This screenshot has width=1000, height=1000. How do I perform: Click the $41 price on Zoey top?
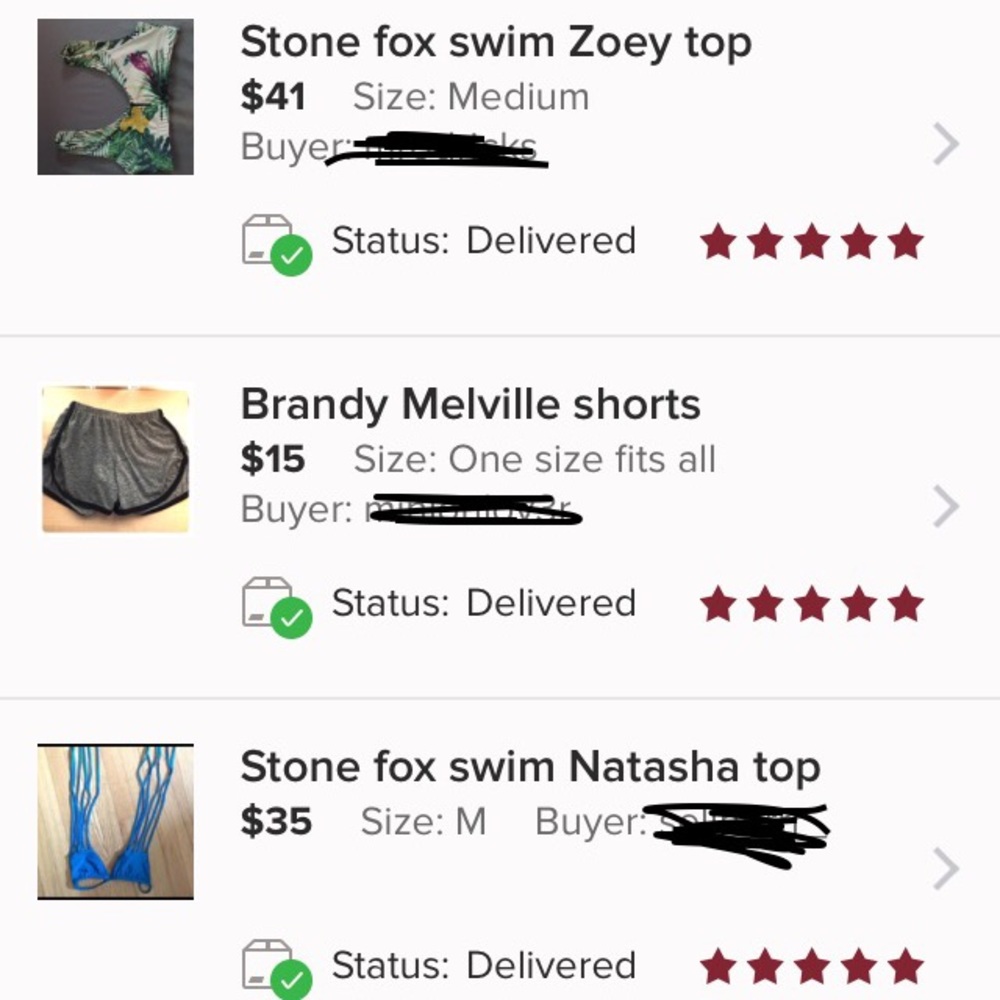[x=272, y=96]
